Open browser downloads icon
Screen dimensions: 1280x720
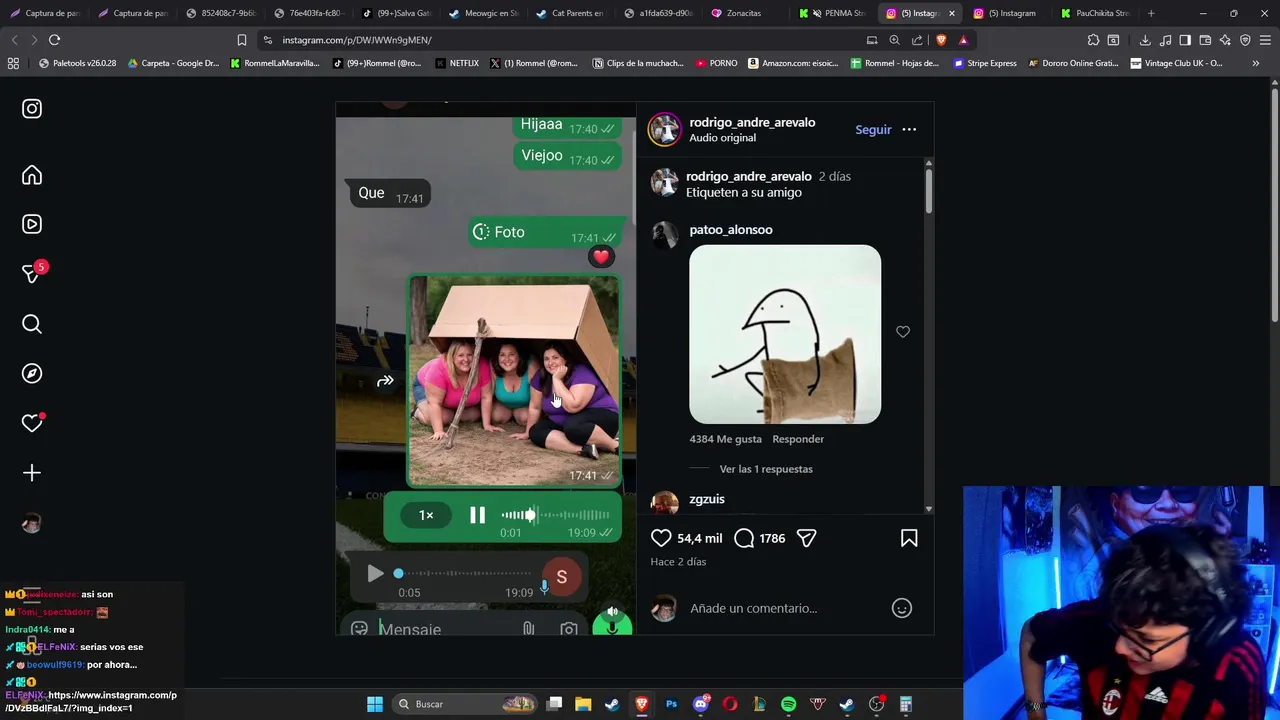(1145, 40)
